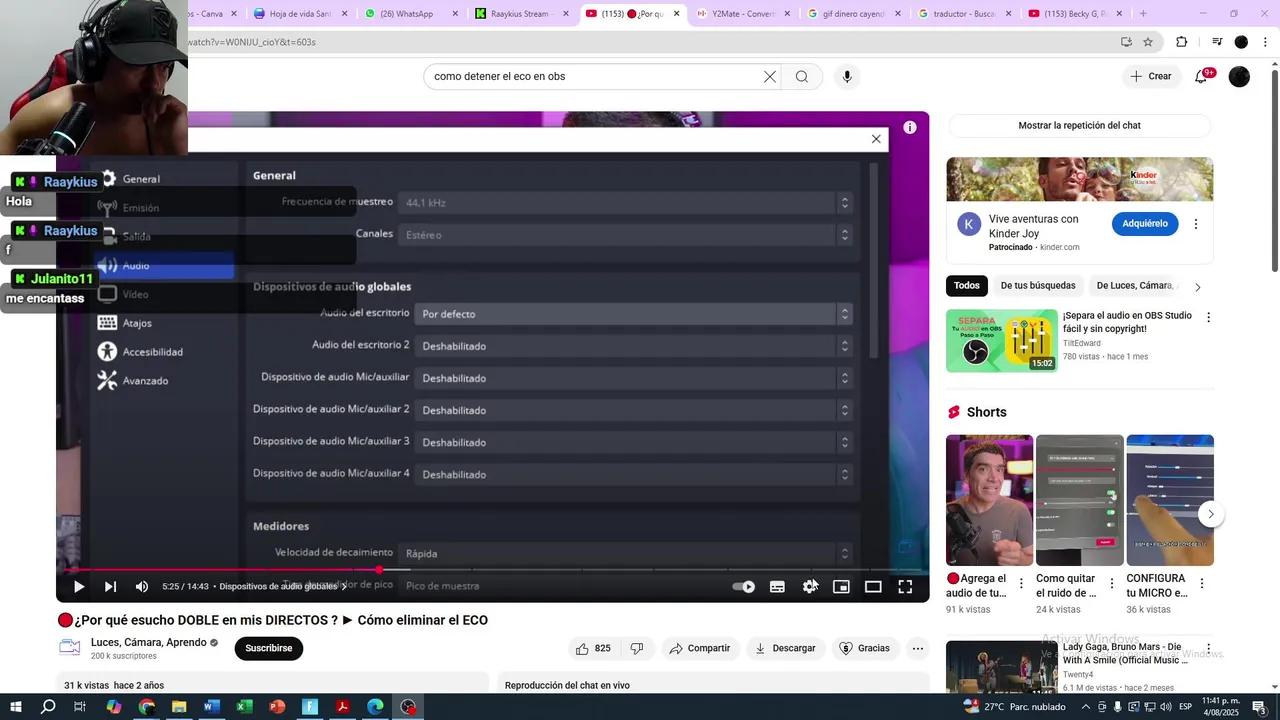Start voice search with microphone

tap(847, 76)
